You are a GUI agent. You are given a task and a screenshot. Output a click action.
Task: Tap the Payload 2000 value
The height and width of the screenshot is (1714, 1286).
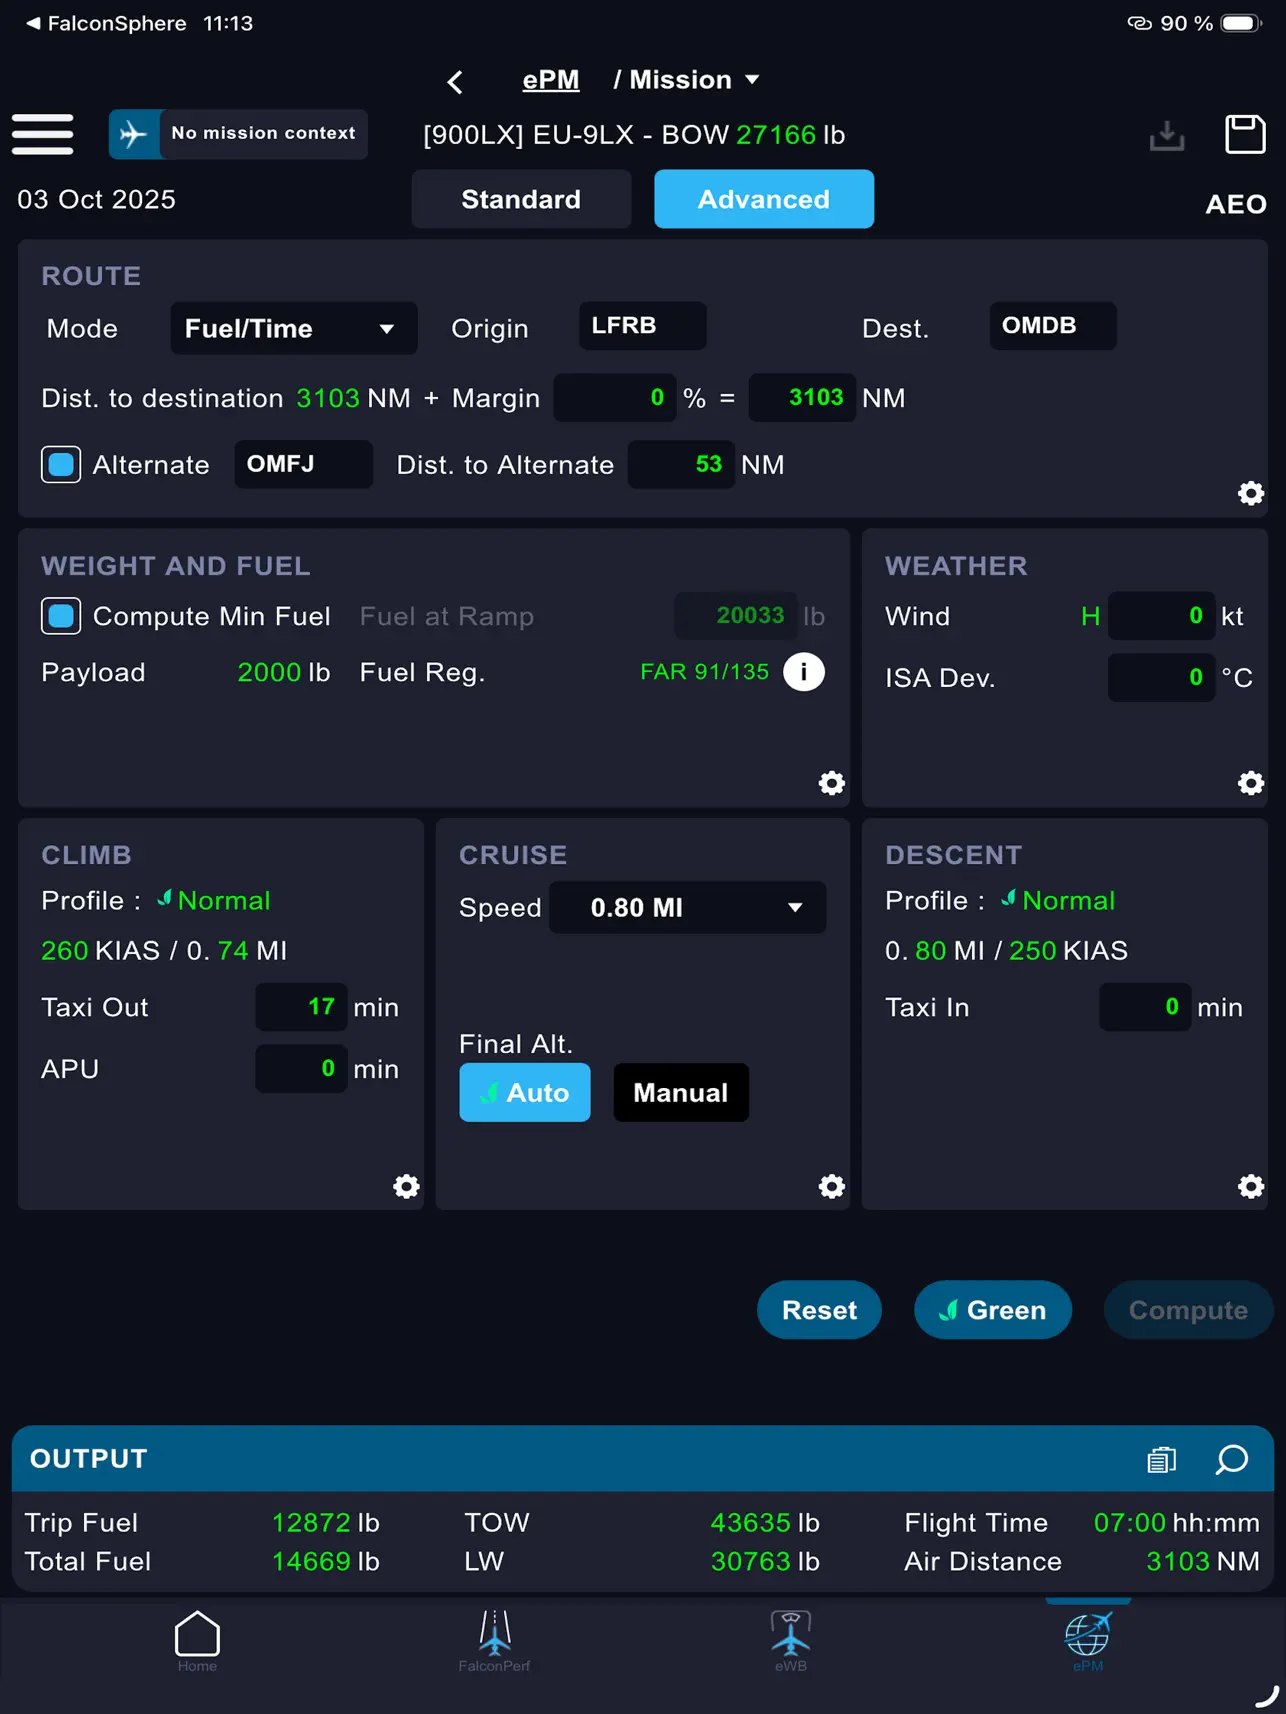click(269, 672)
